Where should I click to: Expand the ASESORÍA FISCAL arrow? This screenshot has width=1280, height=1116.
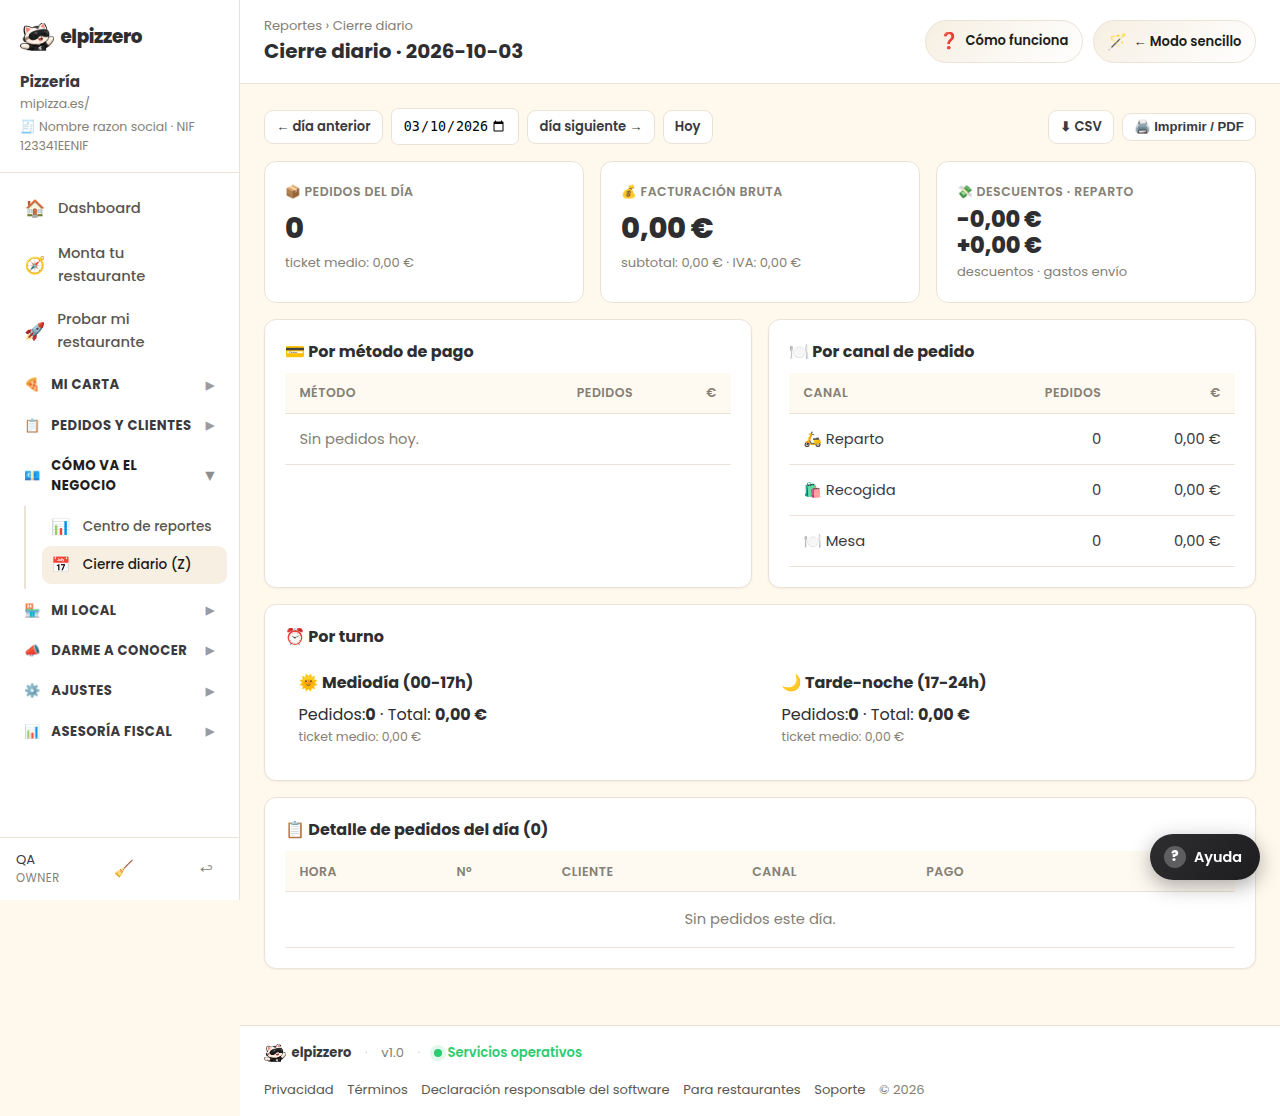210,732
